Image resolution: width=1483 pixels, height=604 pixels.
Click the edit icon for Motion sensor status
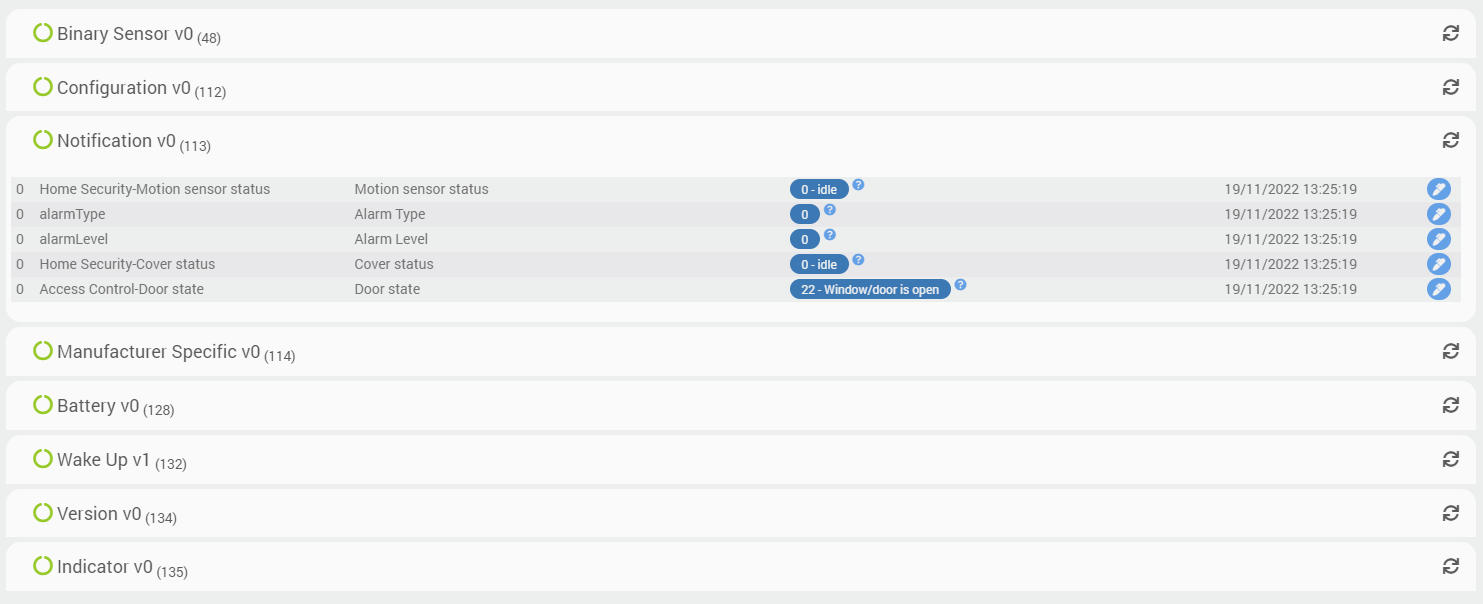(x=1438, y=189)
